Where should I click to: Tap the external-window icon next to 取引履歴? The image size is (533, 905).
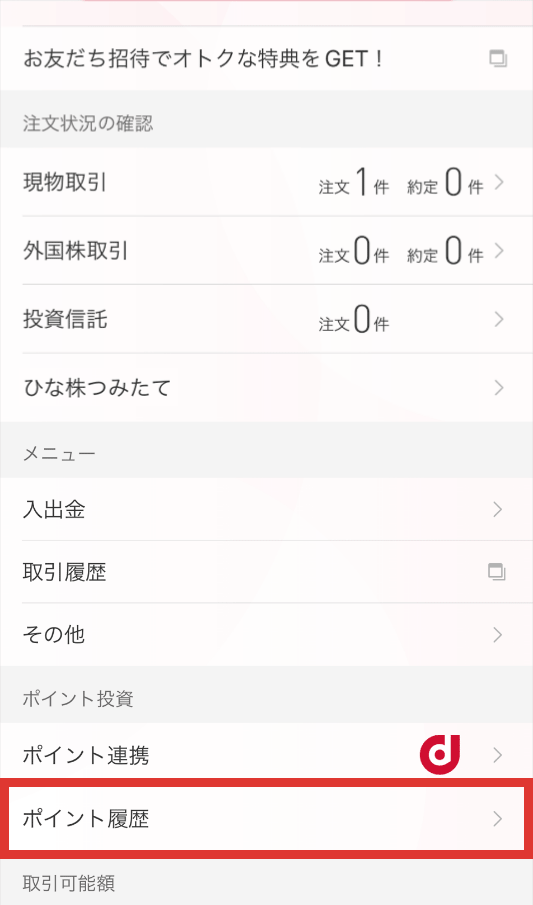pos(497,572)
